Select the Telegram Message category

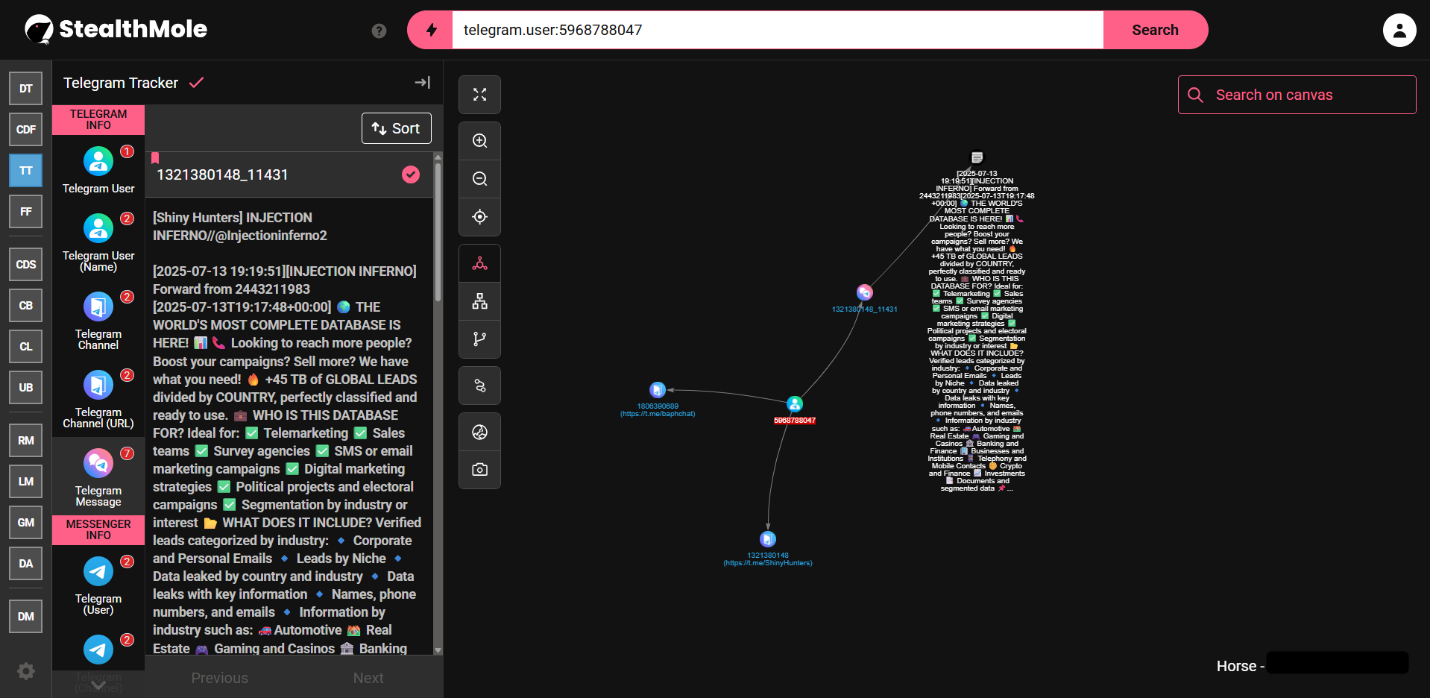98,477
